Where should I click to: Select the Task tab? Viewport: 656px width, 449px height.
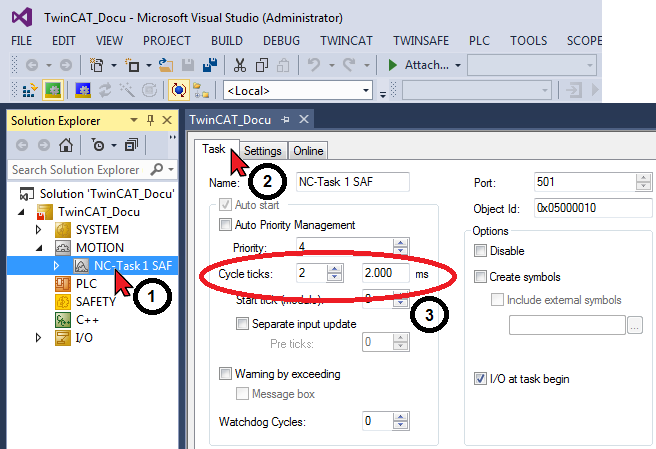(x=214, y=149)
